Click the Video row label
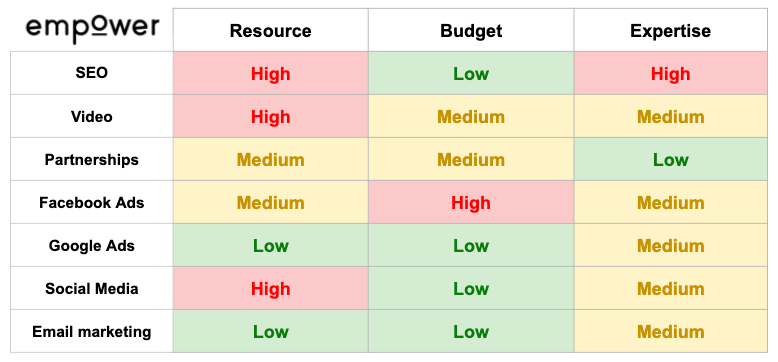 [92, 117]
